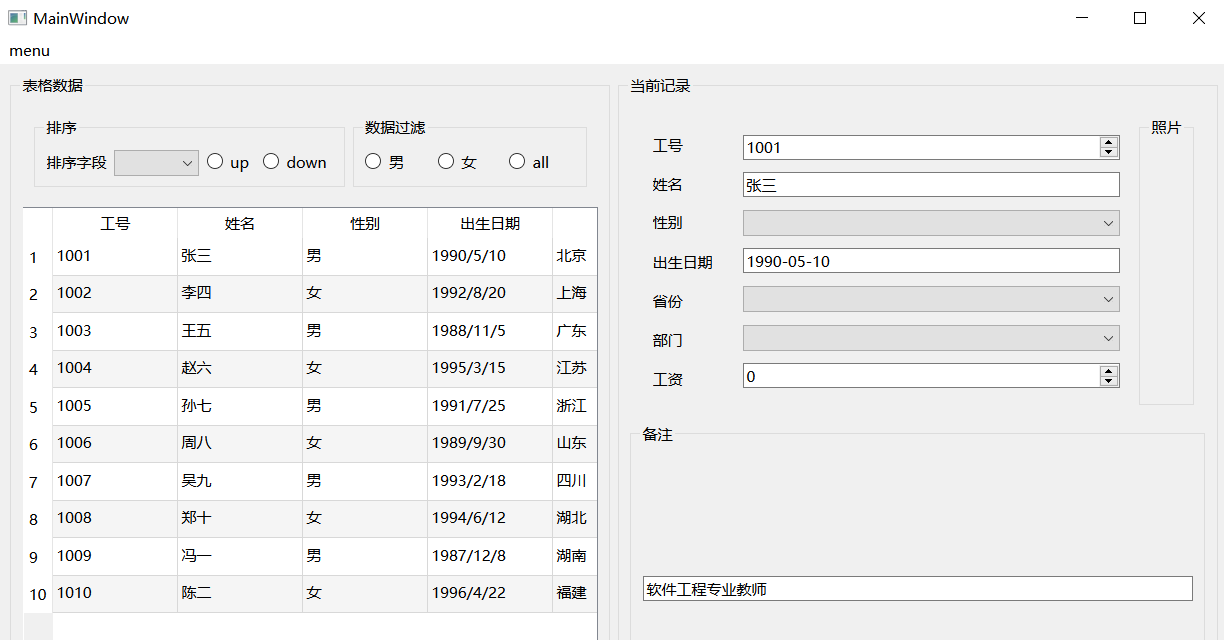The height and width of the screenshot is (640, 1224).
Task: Click birth date cell 1989/9/30
Action: coord(490,444)
